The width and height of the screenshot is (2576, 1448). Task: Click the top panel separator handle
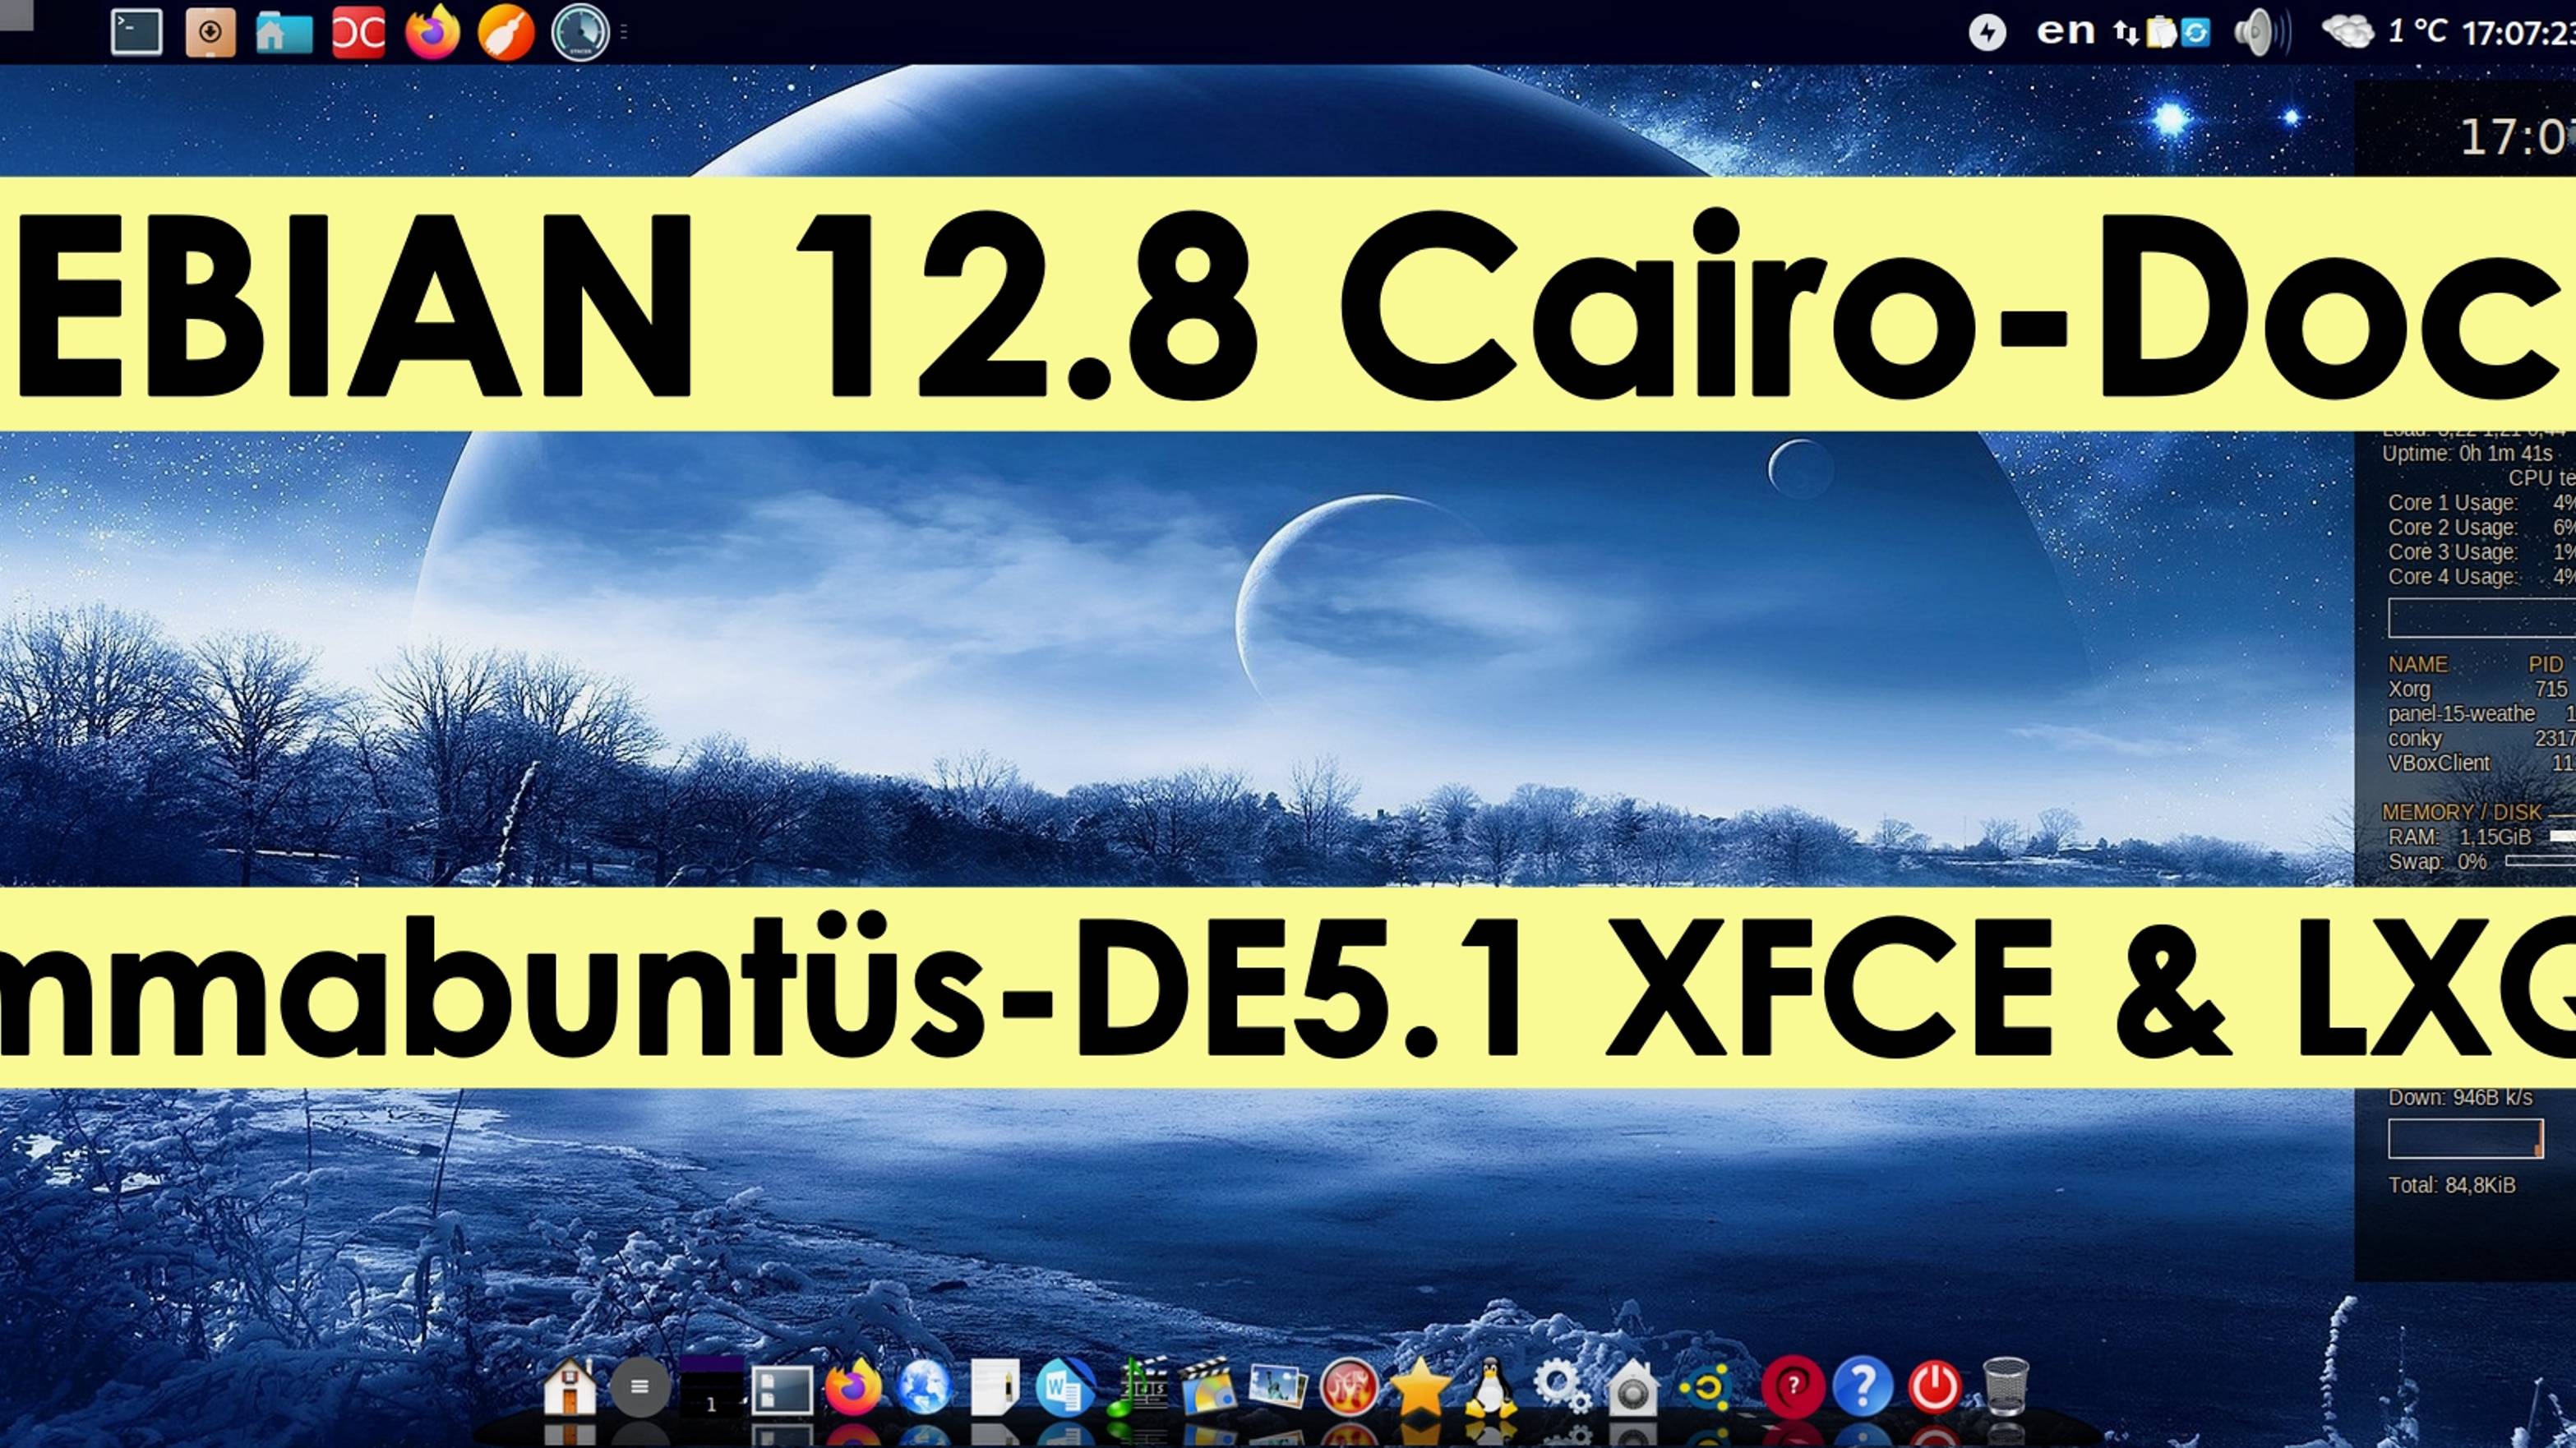[624, 32]
